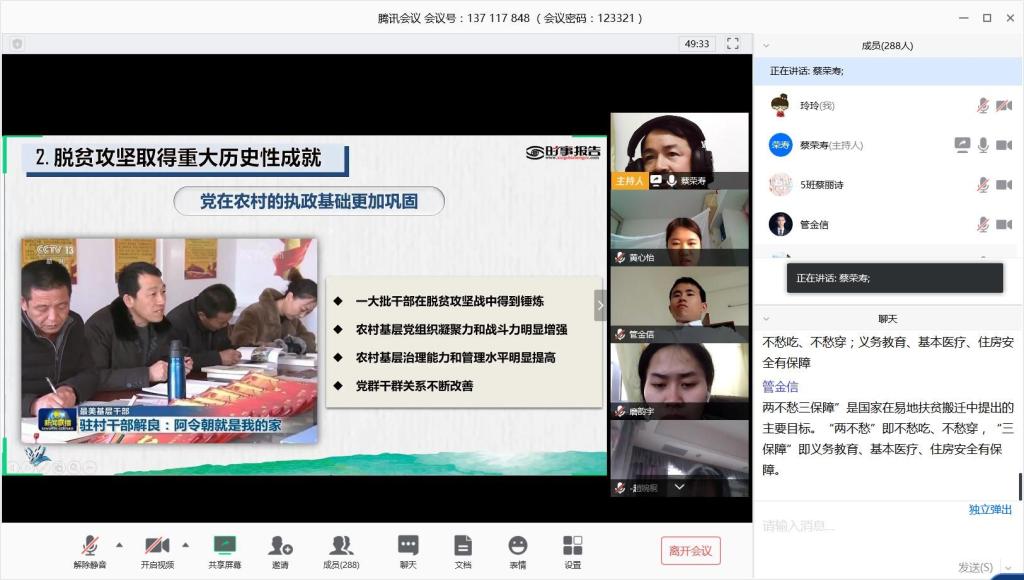Viewport: 1024px width, 580px height.
Task: Click screen share icon of 蔡荣寿
Action: (x=962, y=145)
